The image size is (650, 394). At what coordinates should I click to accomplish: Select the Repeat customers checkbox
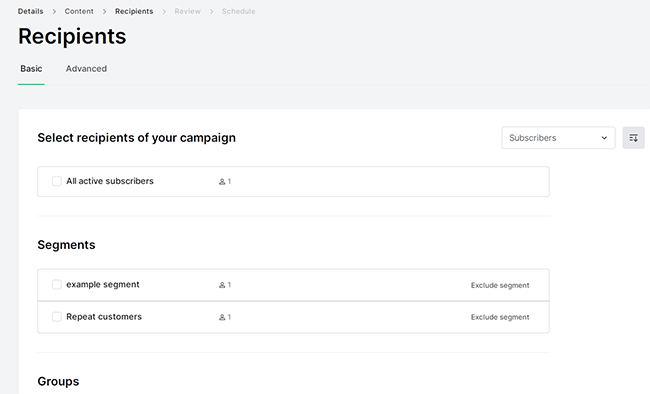[57, 317]
